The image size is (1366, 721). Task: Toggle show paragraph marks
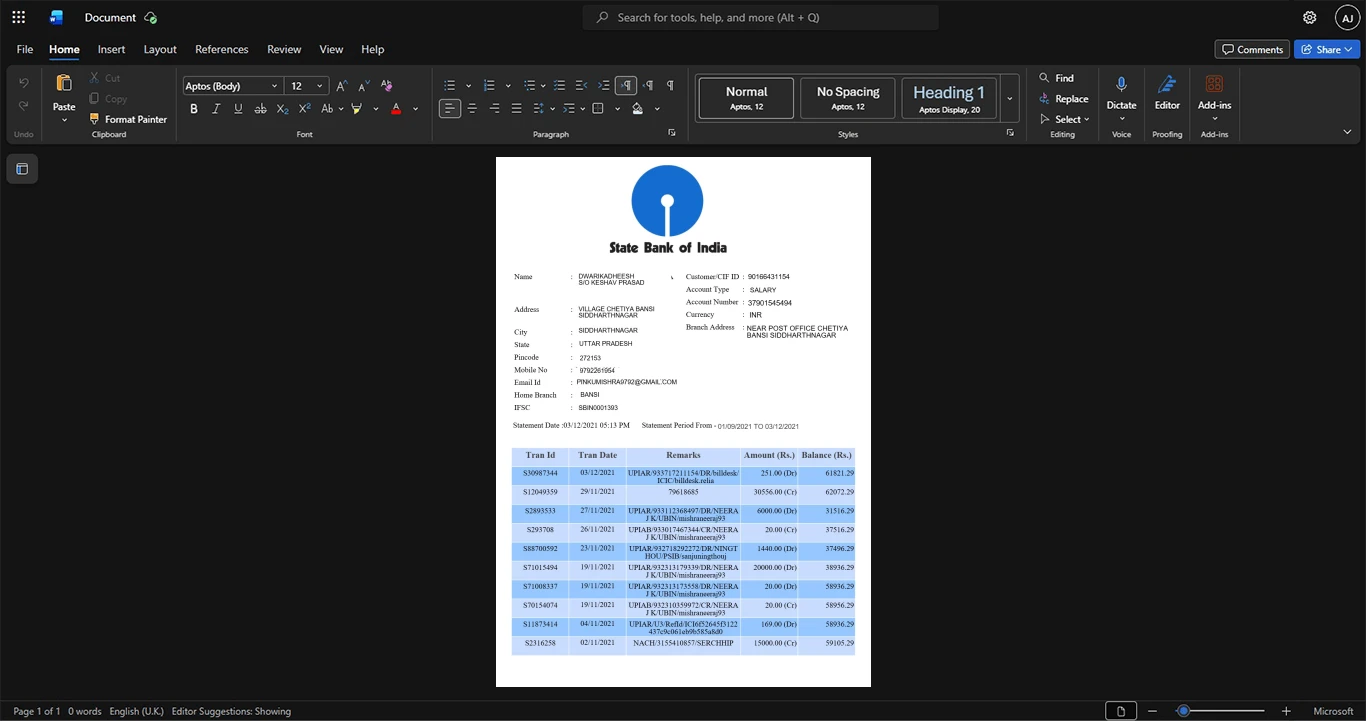tap(670, 86)
